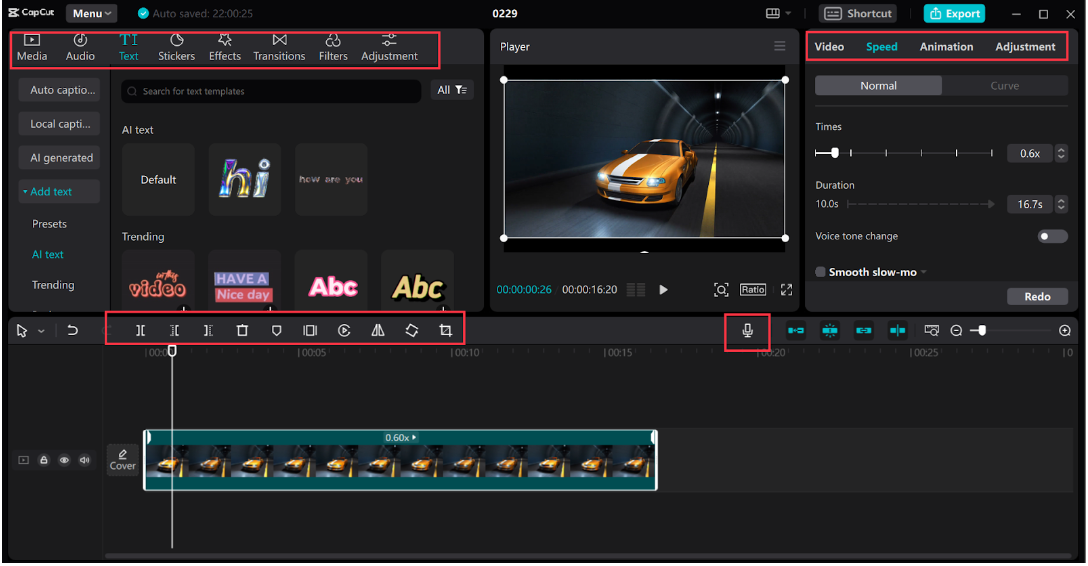Select the Curve speed mode

point(1004,86)
